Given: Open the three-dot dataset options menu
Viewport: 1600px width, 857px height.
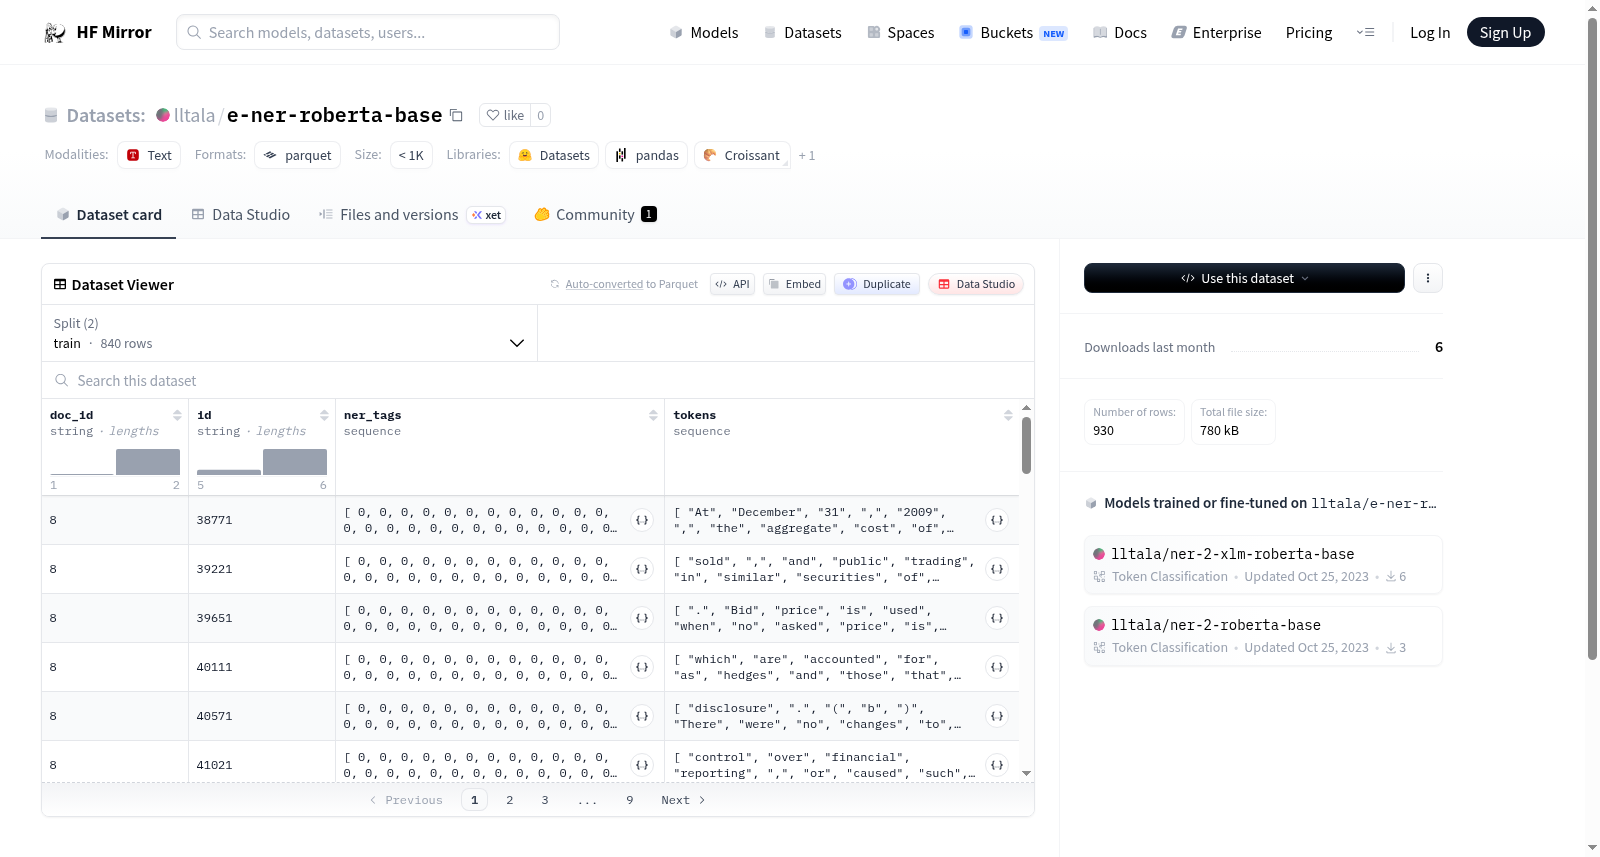Looking at the screenshot, I should click(1428, 278).
